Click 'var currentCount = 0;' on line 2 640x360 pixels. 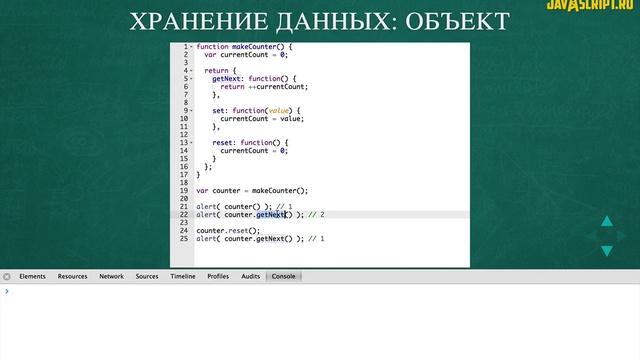tap(246, 55)
